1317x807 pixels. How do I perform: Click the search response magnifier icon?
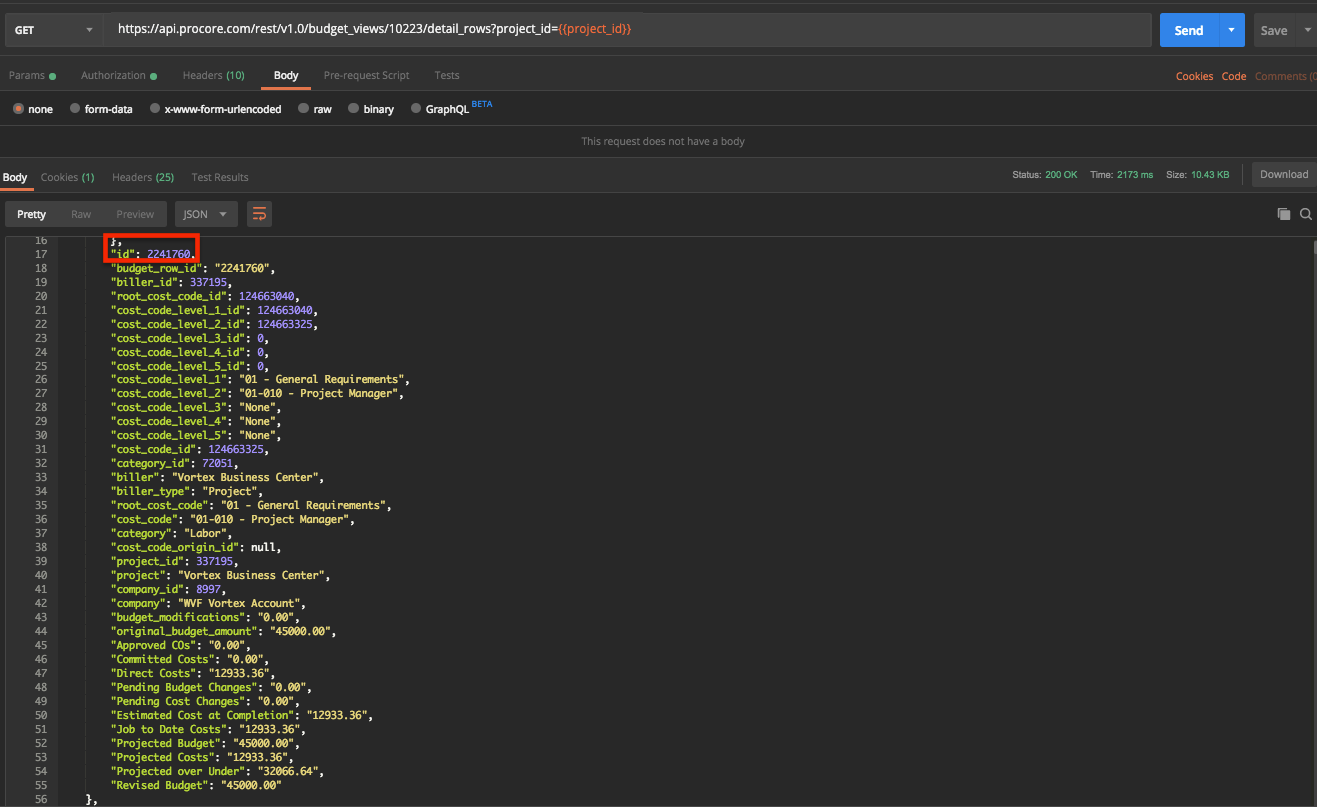tap(1306, 214)
